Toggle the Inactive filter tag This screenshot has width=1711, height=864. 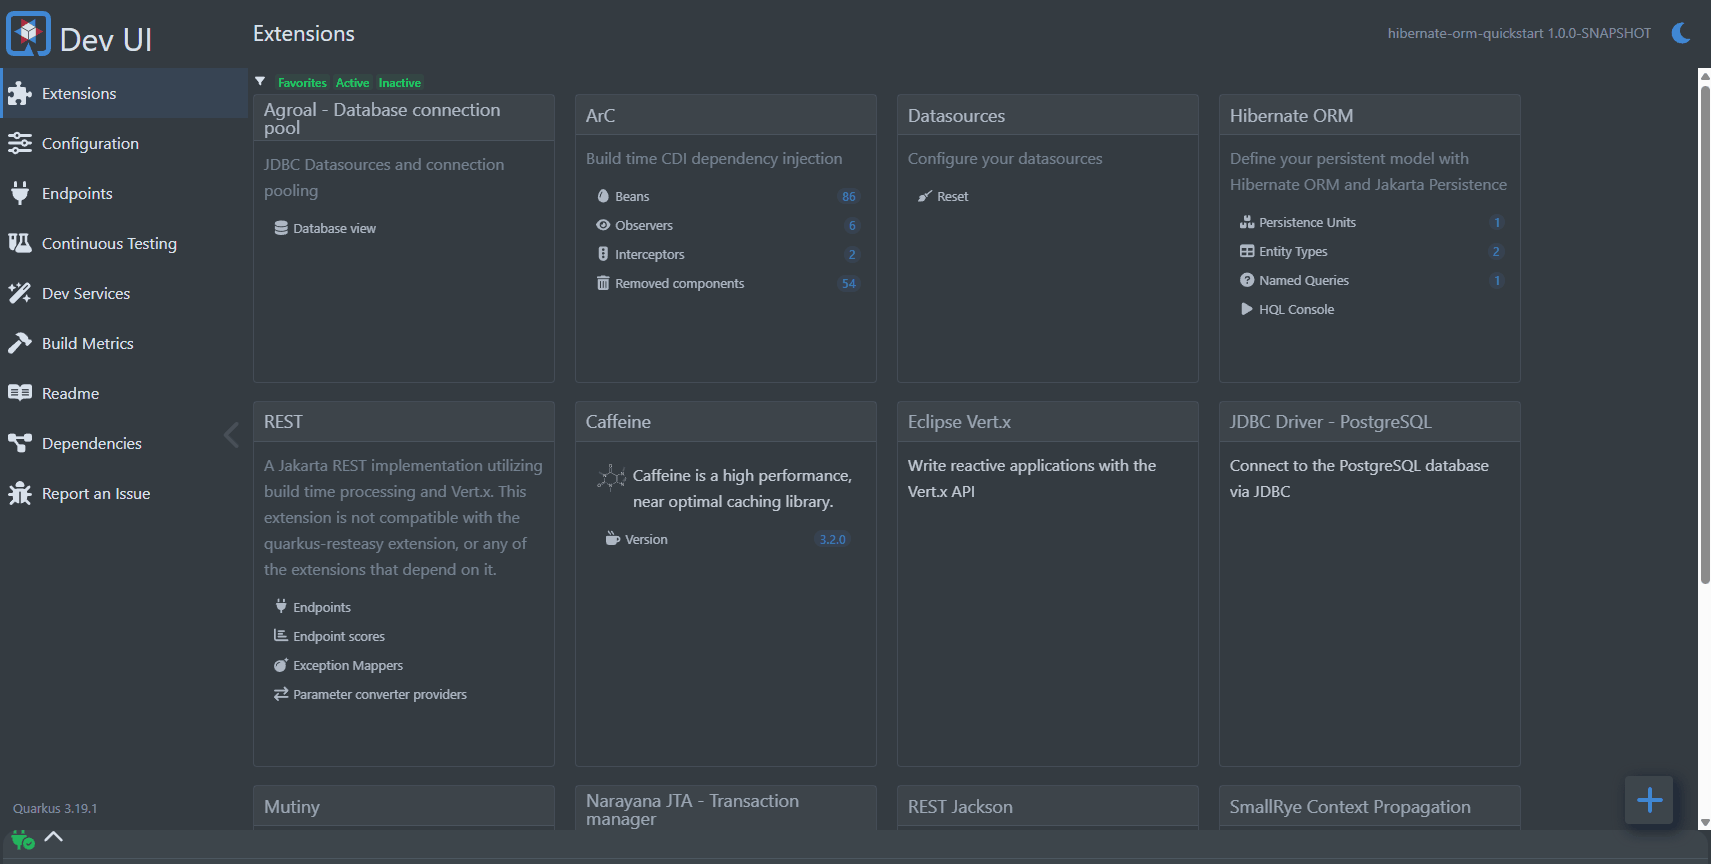pyautogui.click(x=399, y=83)
